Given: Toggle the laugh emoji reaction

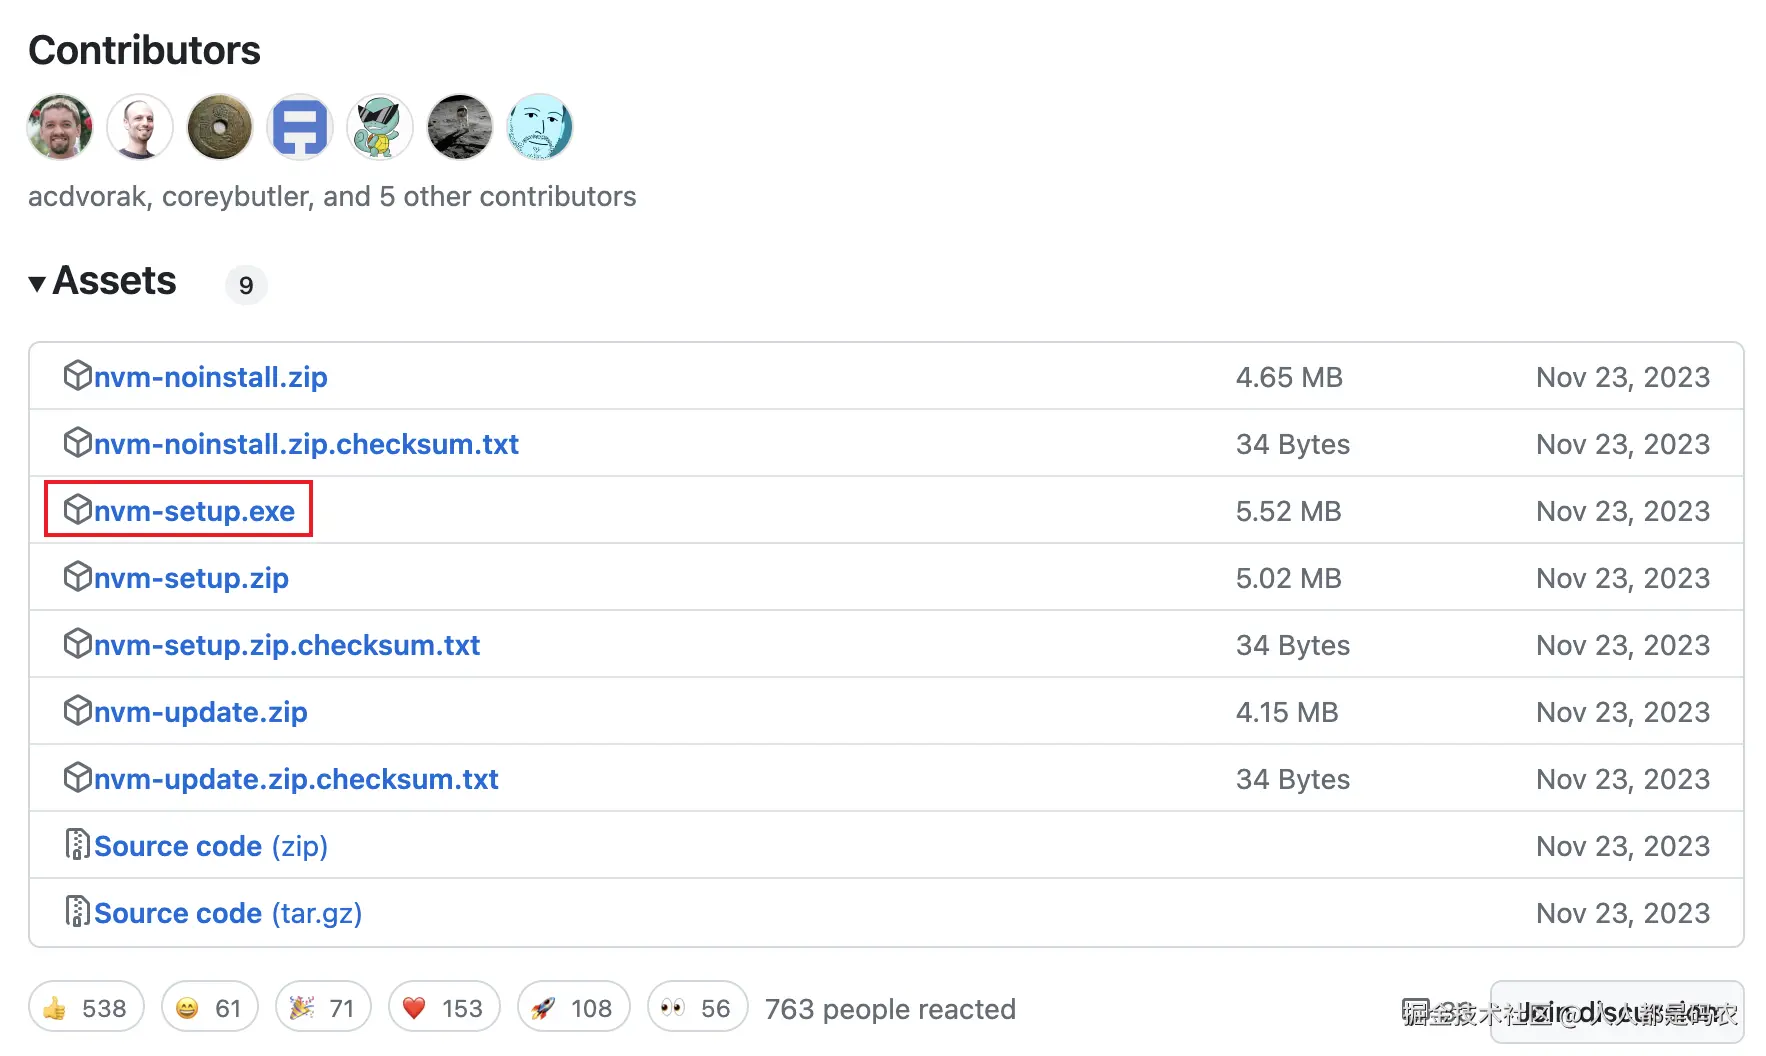Looking at the screenshot, I should point(209,1008).
